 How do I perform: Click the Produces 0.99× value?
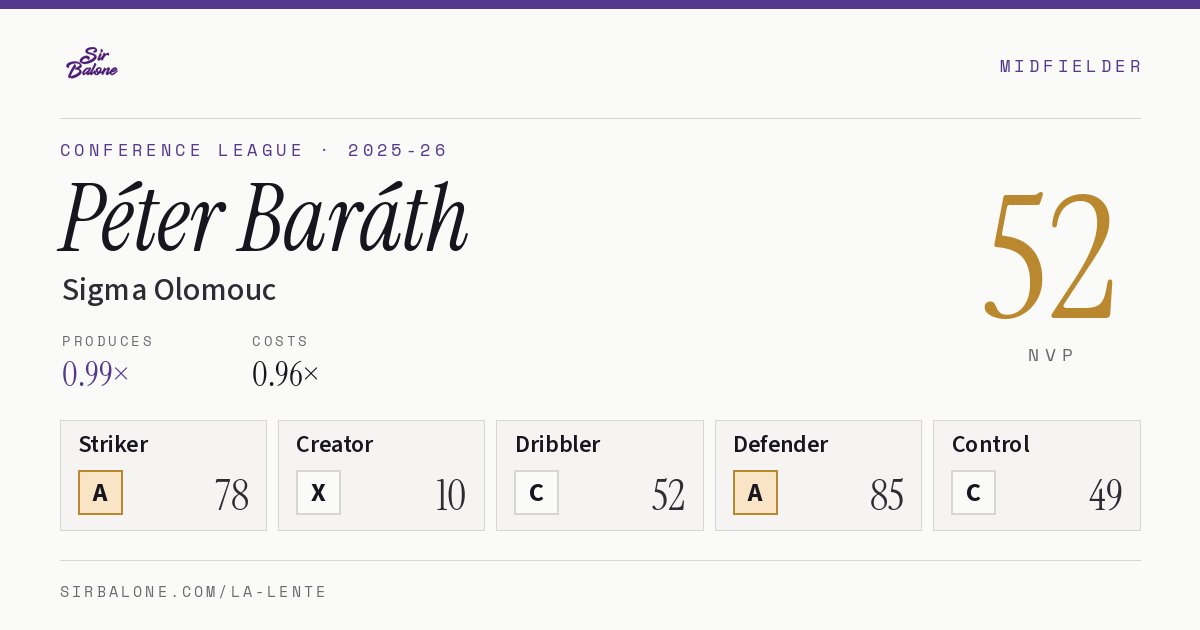[x=96, y=374]
